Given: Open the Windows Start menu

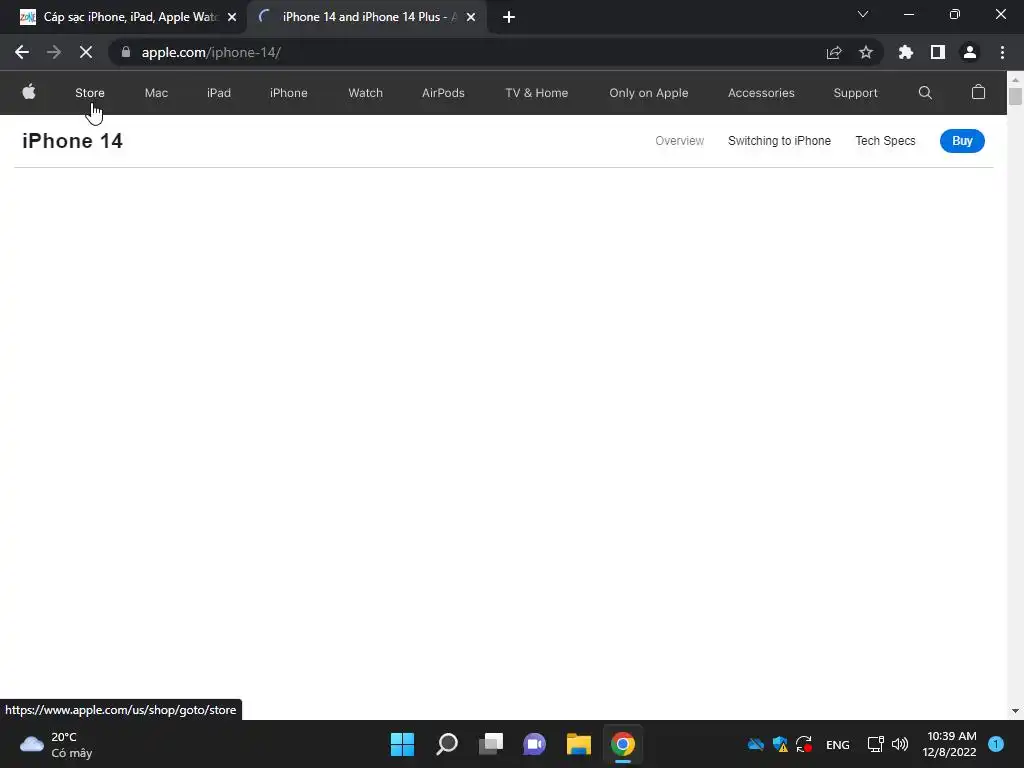Looking at the screenshot, I should [402, 744].
